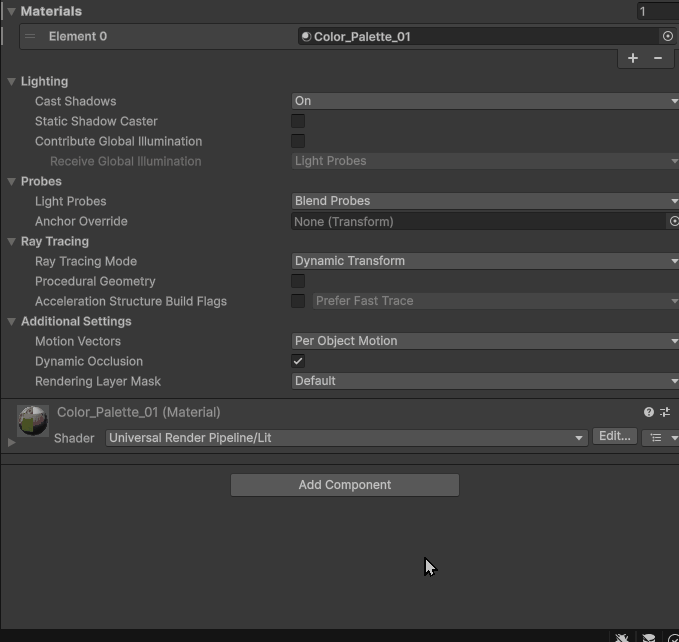Click the plus icon to add material
The height and width of the screenshot is (642, 679).
[633, 58]
